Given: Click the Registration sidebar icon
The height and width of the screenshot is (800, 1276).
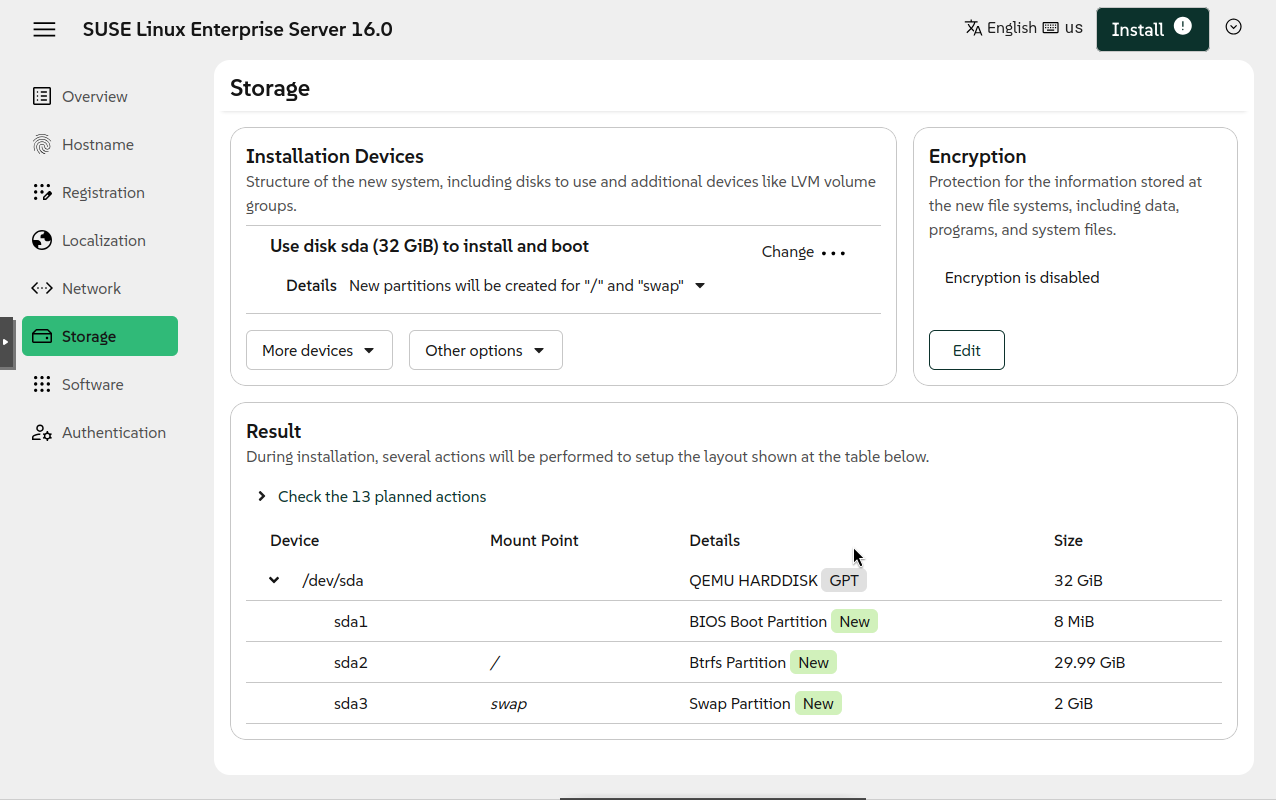Looking at the screenshot, I should click(42, 192).
